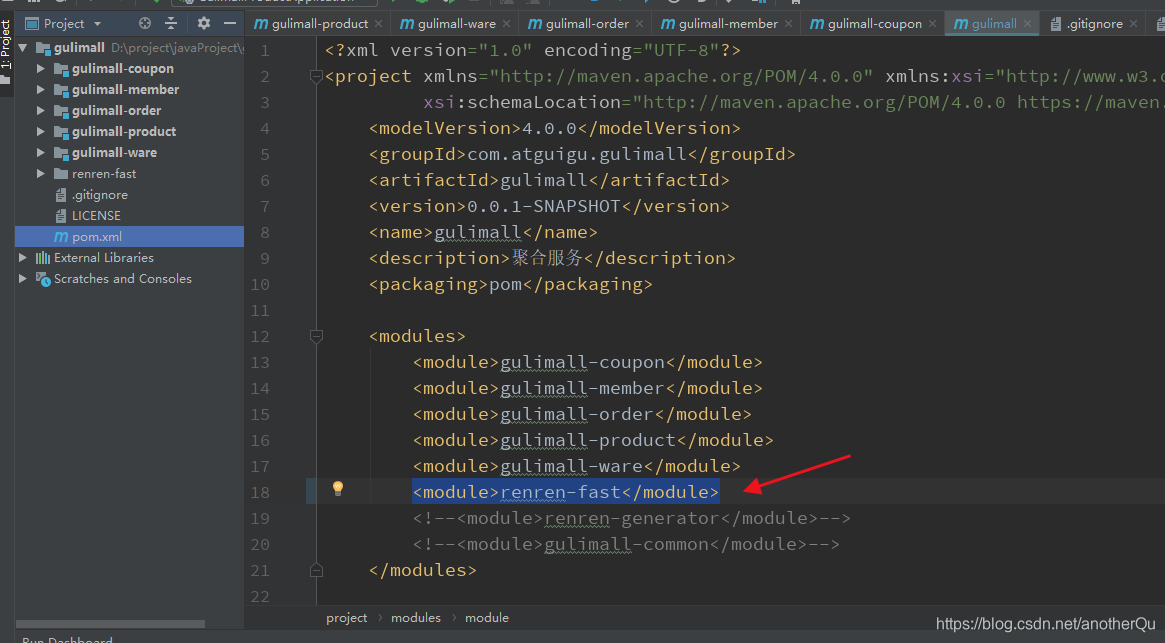The width and height of the screenshot is (1165, 643).
Task: Click the collapse all icon in Project panel
Action: (x=171, y=24)
